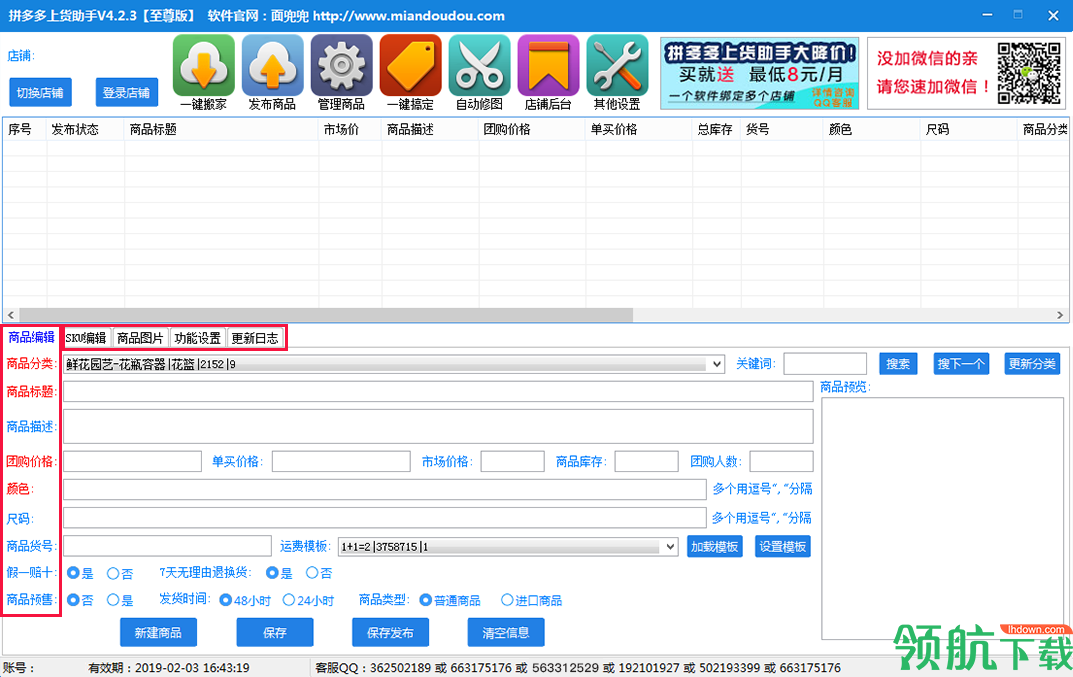Click the 更新分类 button

coord(1032,363)
